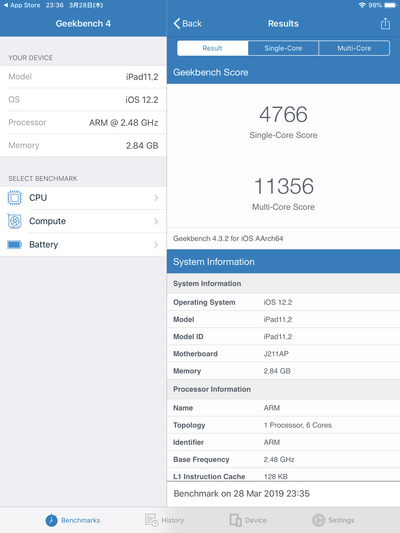Return to App Store via status bar

point(22,5)
